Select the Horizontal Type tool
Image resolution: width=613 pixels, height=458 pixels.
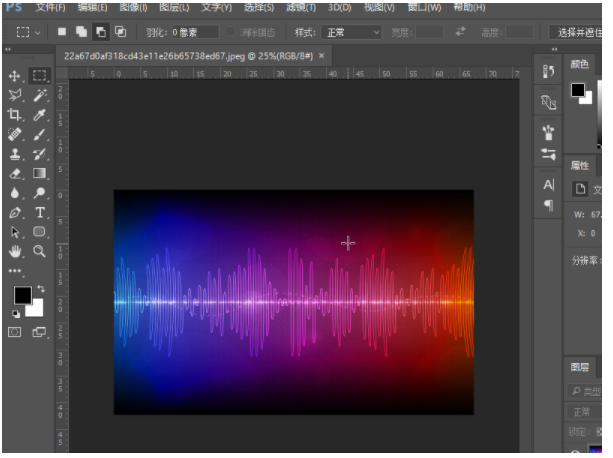point(40,213)
